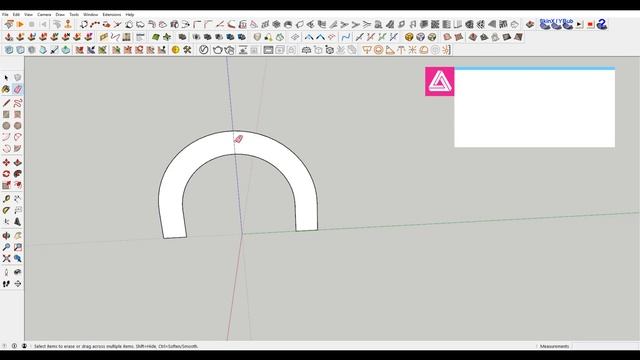Click the orange play button in top toolbar
Screen dimensions: 640x360
(x=20, y=24)
